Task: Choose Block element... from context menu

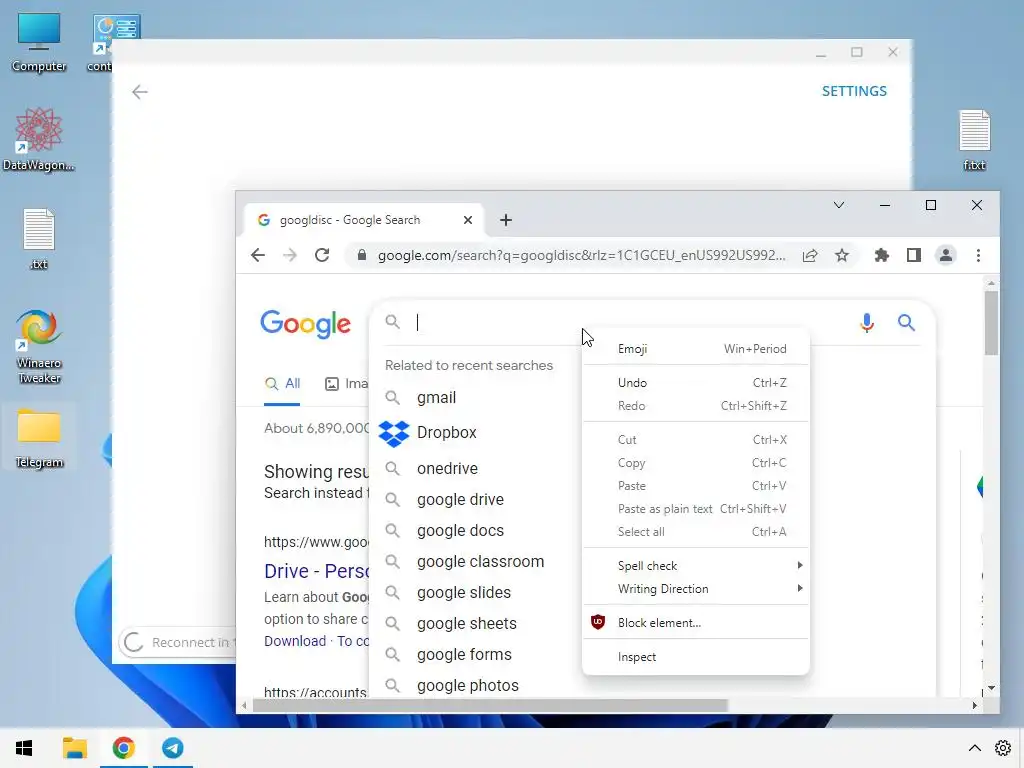Action: 696,622
